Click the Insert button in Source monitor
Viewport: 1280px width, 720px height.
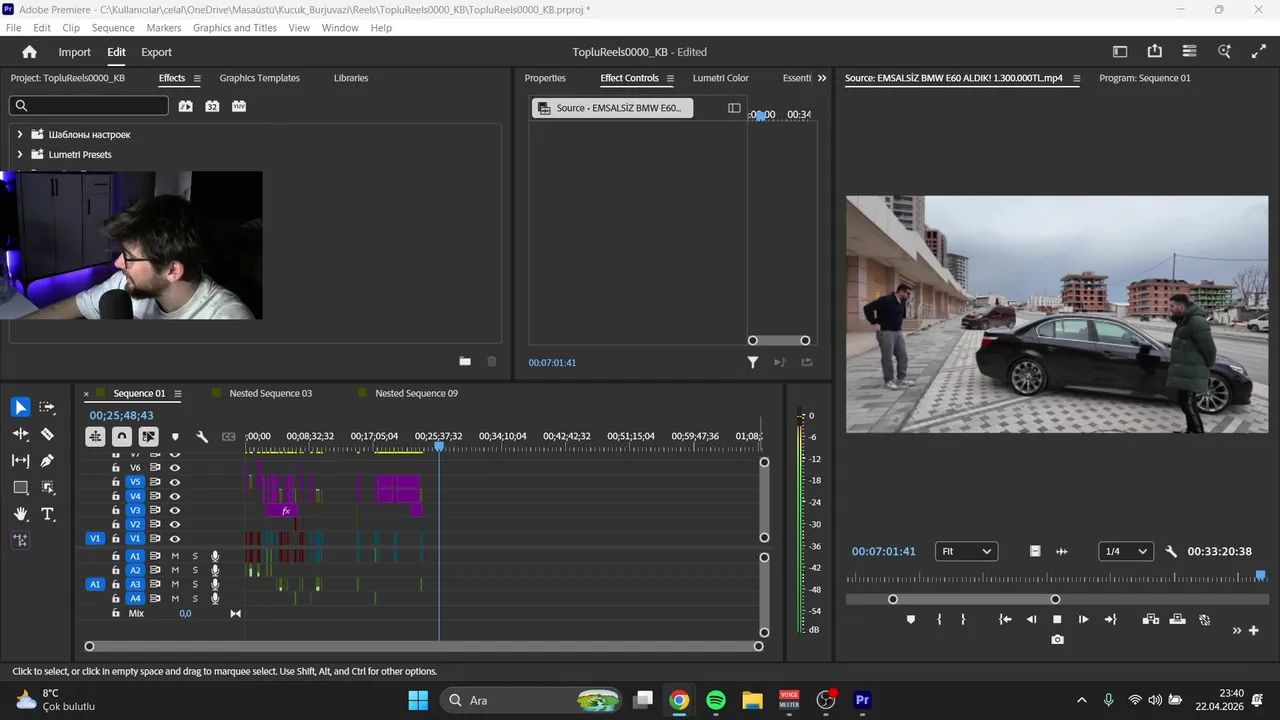[x=1151, y=620]
